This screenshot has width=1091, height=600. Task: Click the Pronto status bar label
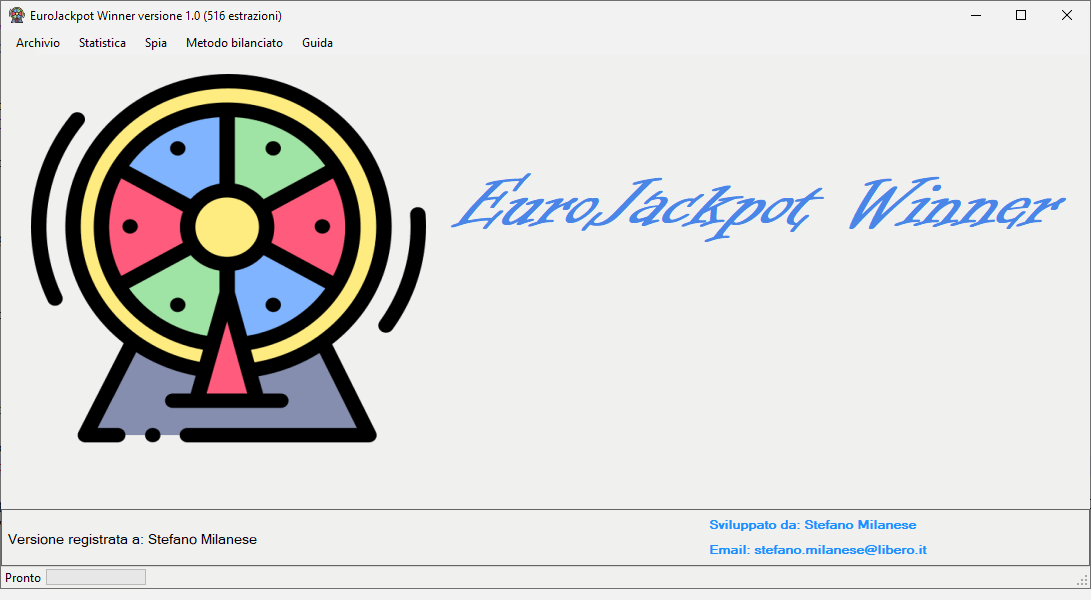coord(23,578)
